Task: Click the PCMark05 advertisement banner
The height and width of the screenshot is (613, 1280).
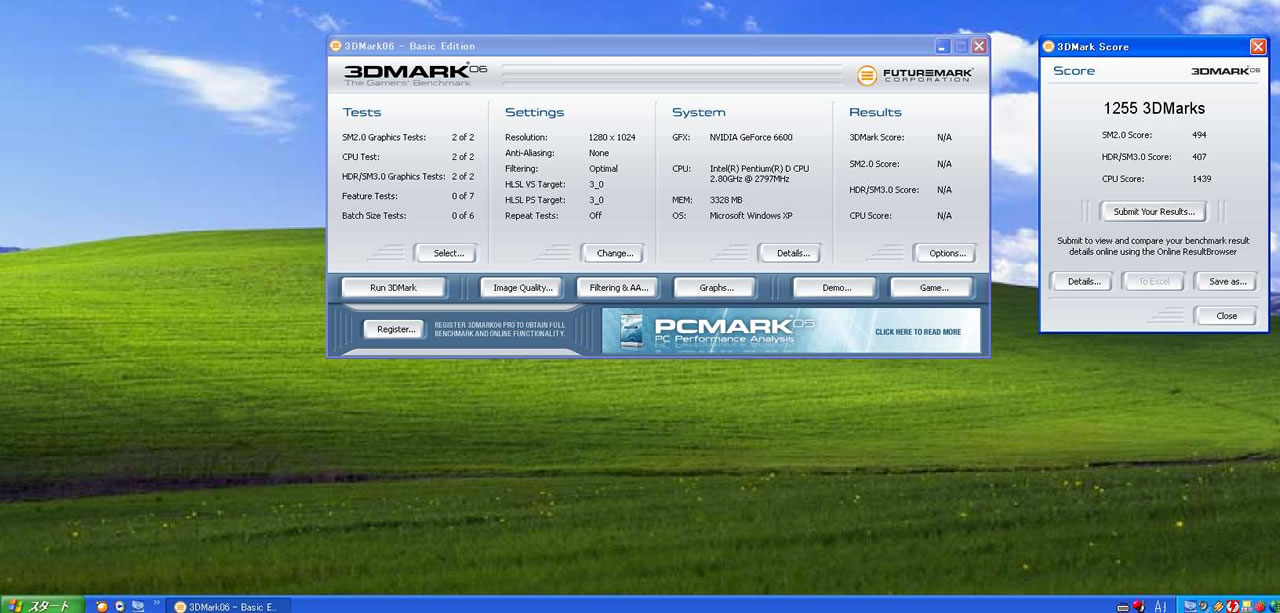Action: click(x=791, y=330)
